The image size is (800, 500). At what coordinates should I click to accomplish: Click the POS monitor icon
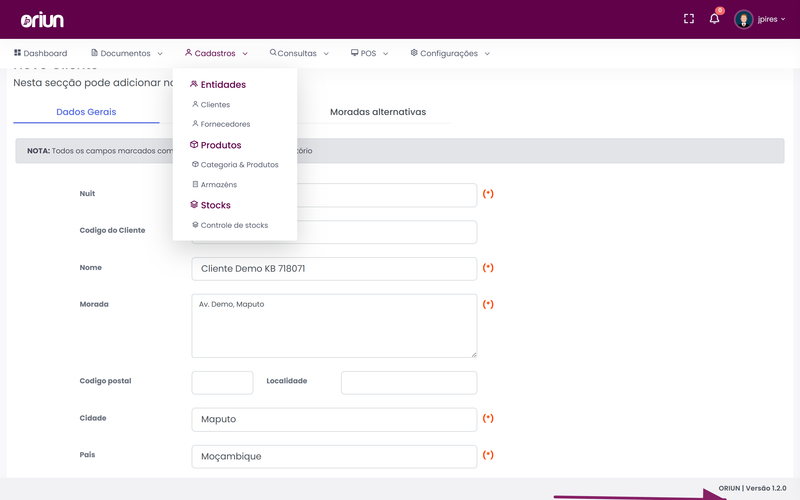[355, 53]
